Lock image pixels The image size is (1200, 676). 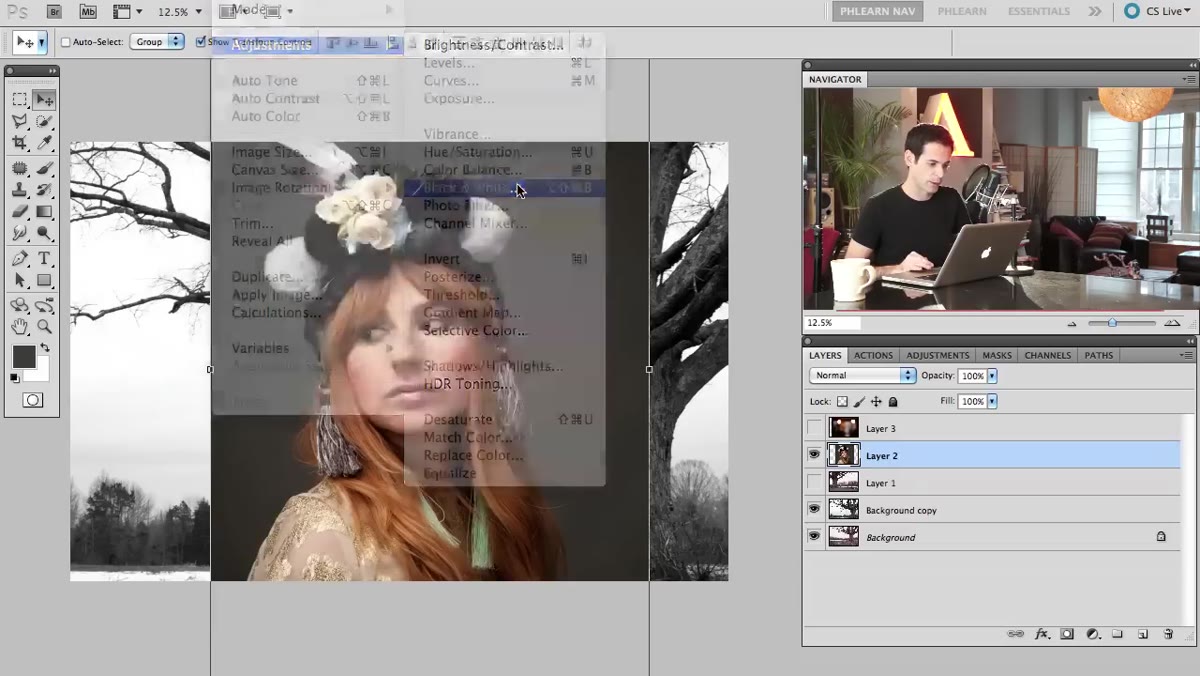(x=859, y=401)
